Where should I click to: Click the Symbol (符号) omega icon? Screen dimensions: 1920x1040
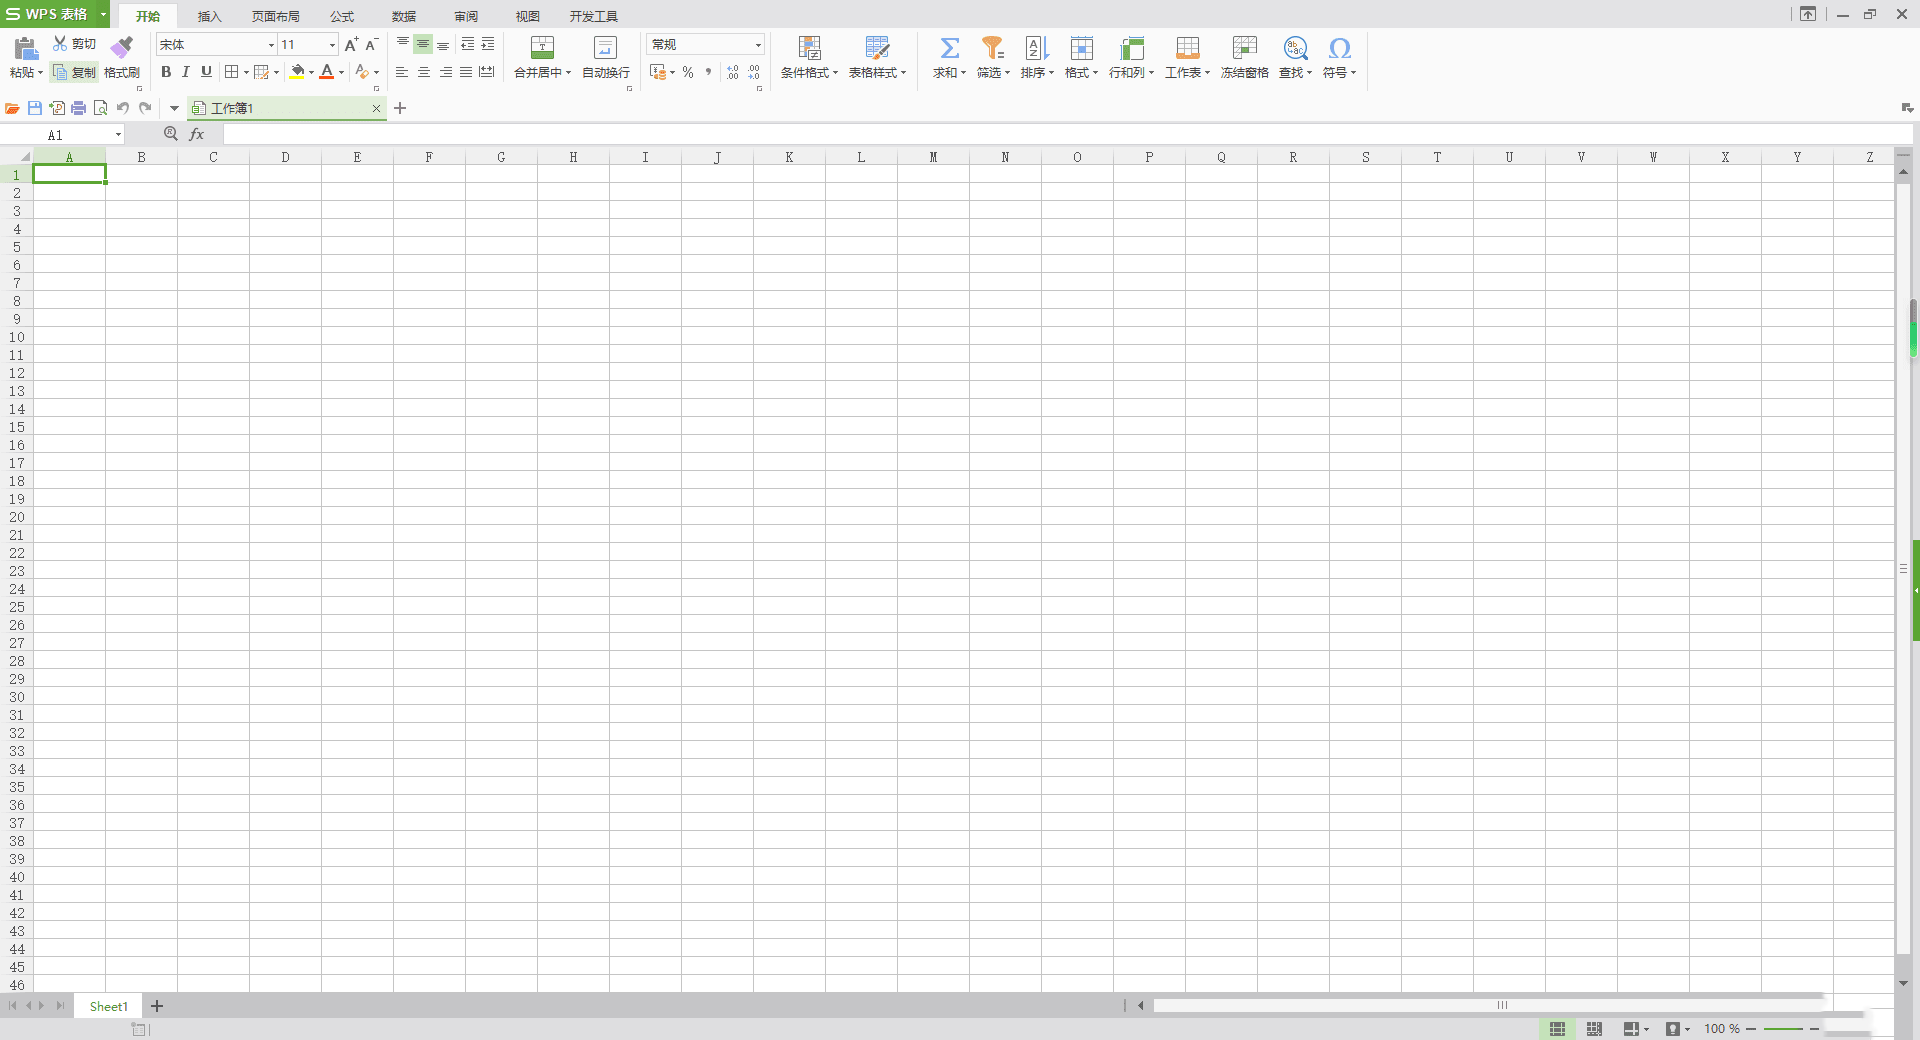coord(1339,47)
